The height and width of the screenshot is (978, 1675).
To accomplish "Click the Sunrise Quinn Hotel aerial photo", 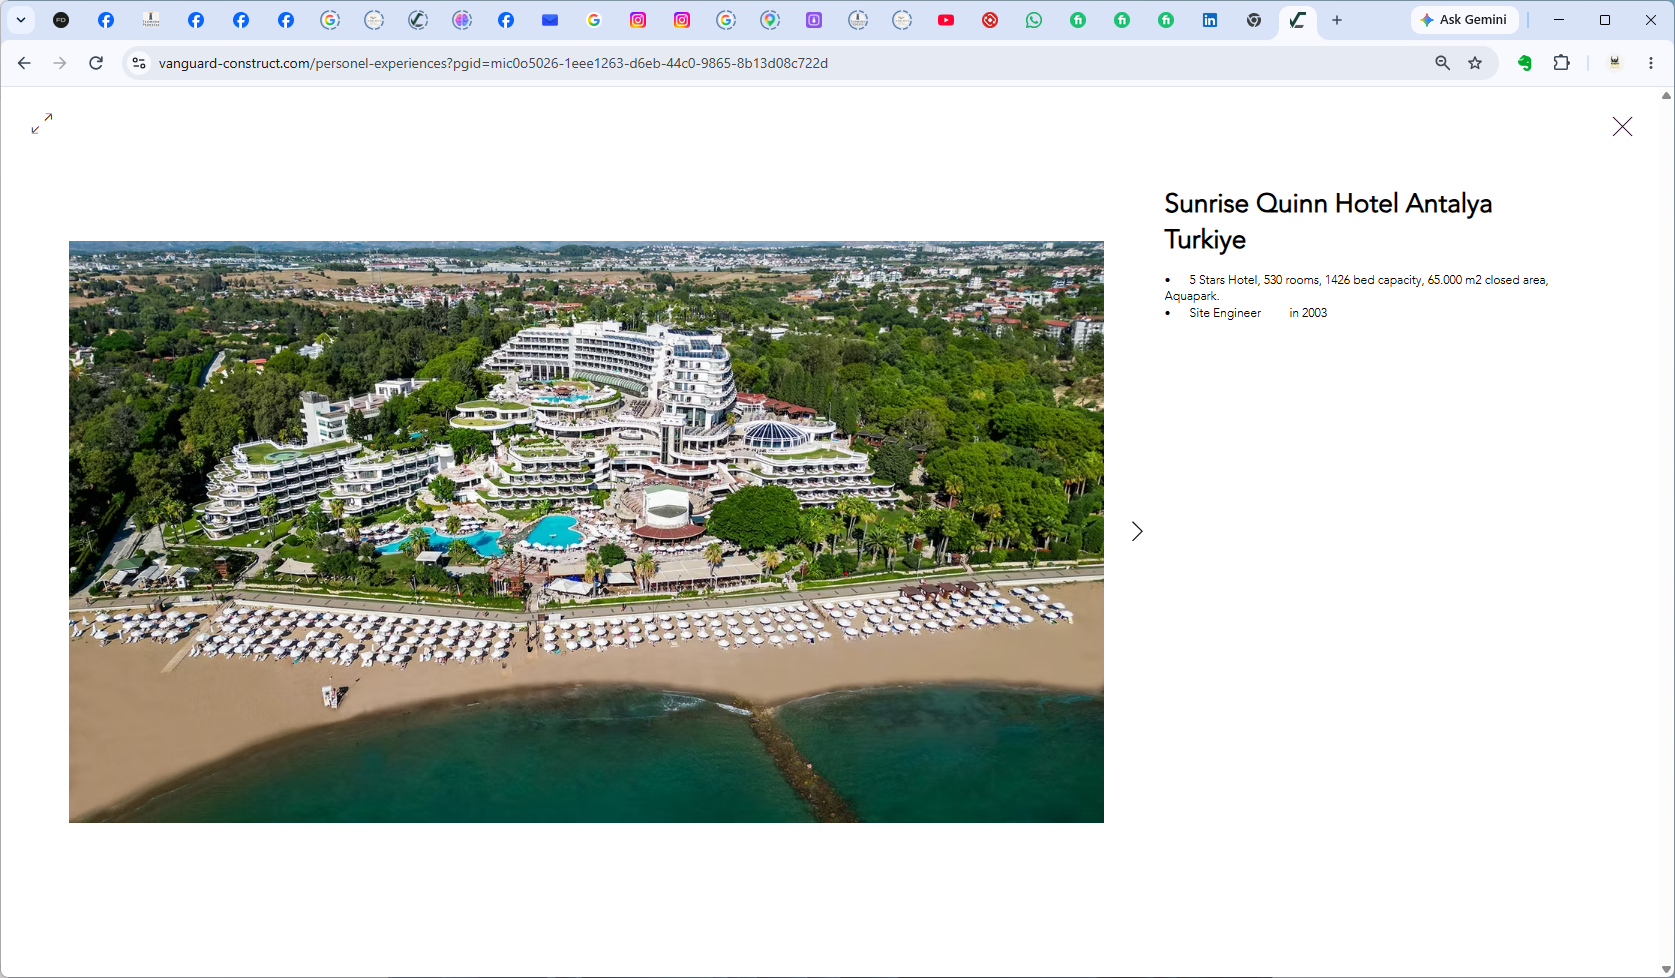I will tap(586, 532).
